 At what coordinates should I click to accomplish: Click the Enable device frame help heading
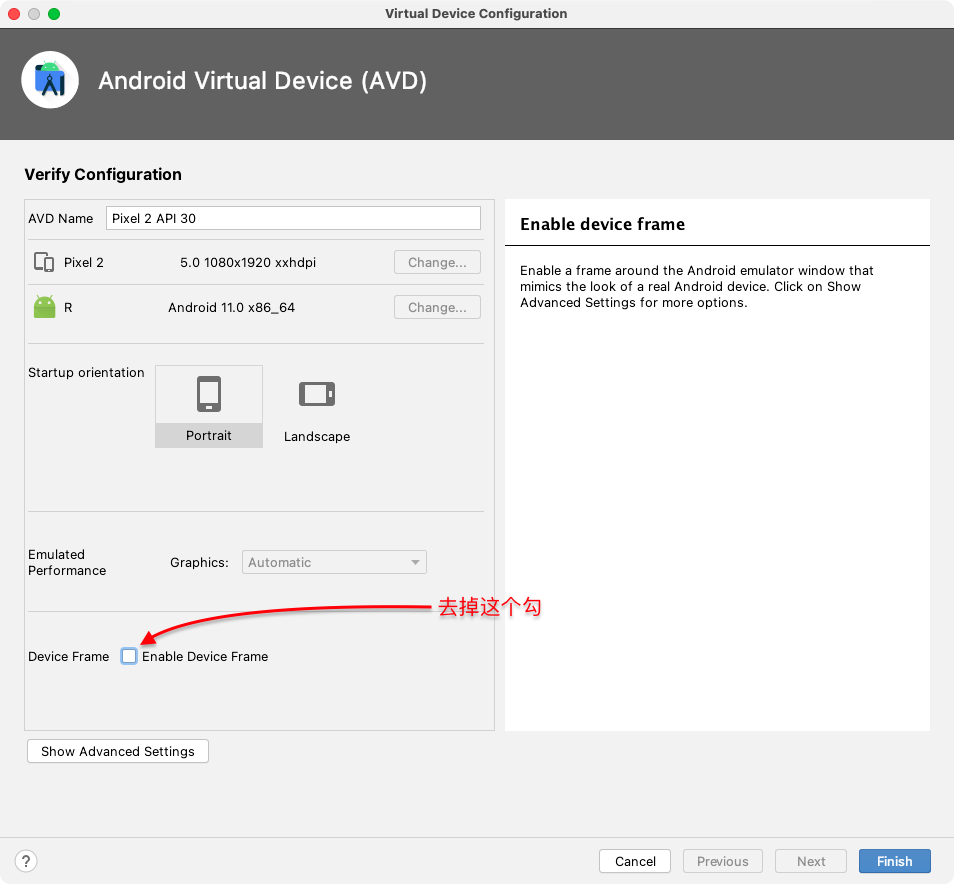tap(602, 224)
